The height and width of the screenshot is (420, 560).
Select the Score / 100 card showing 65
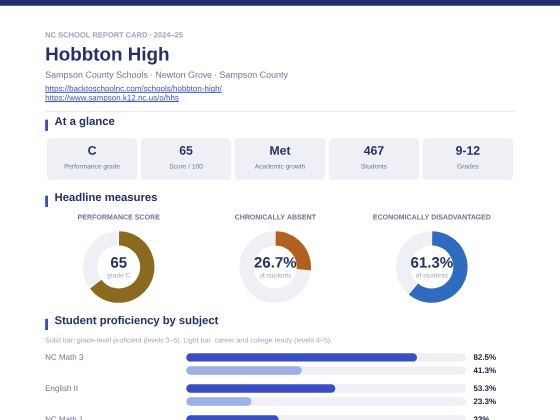(186, 159)
